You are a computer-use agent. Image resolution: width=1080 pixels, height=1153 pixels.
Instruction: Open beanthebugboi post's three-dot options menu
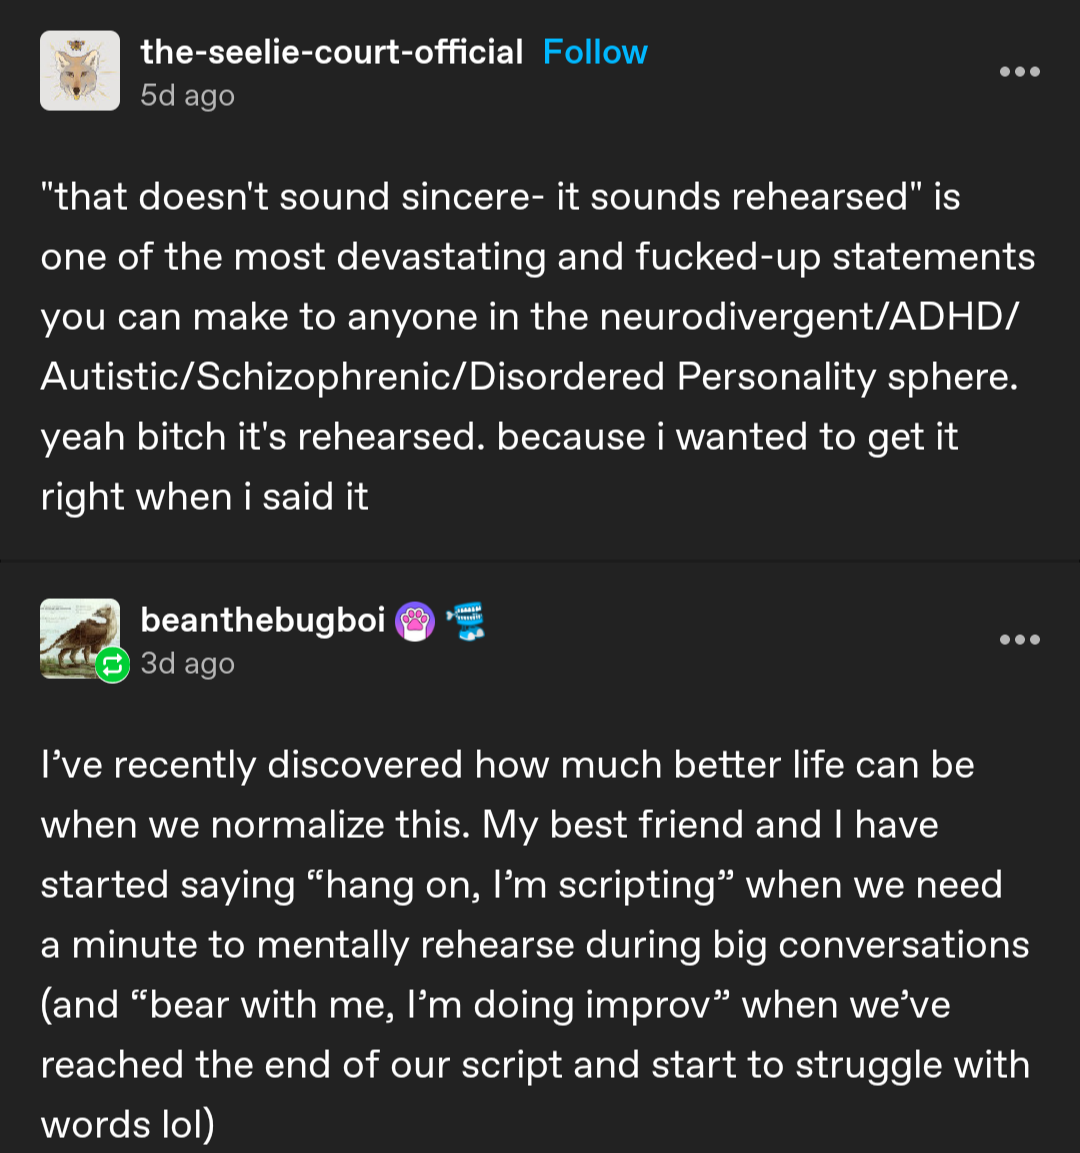[x=1019, y=640]
